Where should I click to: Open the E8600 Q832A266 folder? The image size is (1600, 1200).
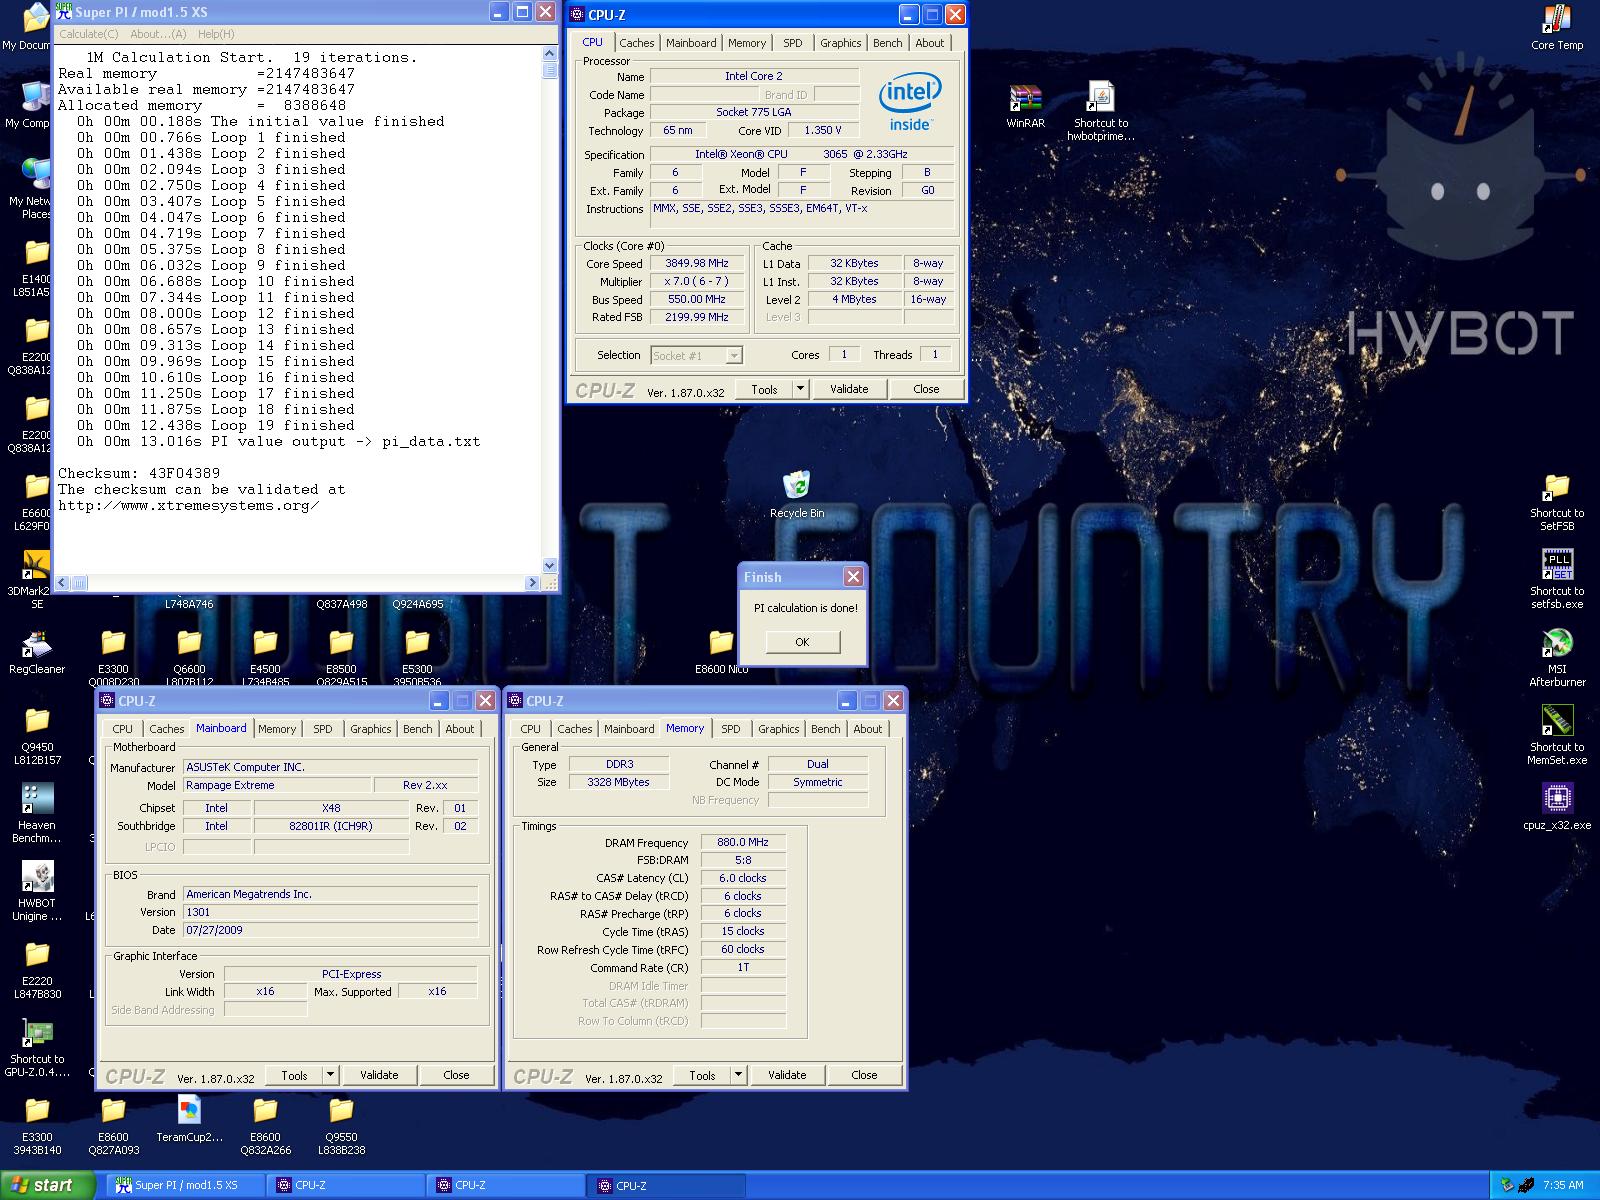click(265, 1110)
